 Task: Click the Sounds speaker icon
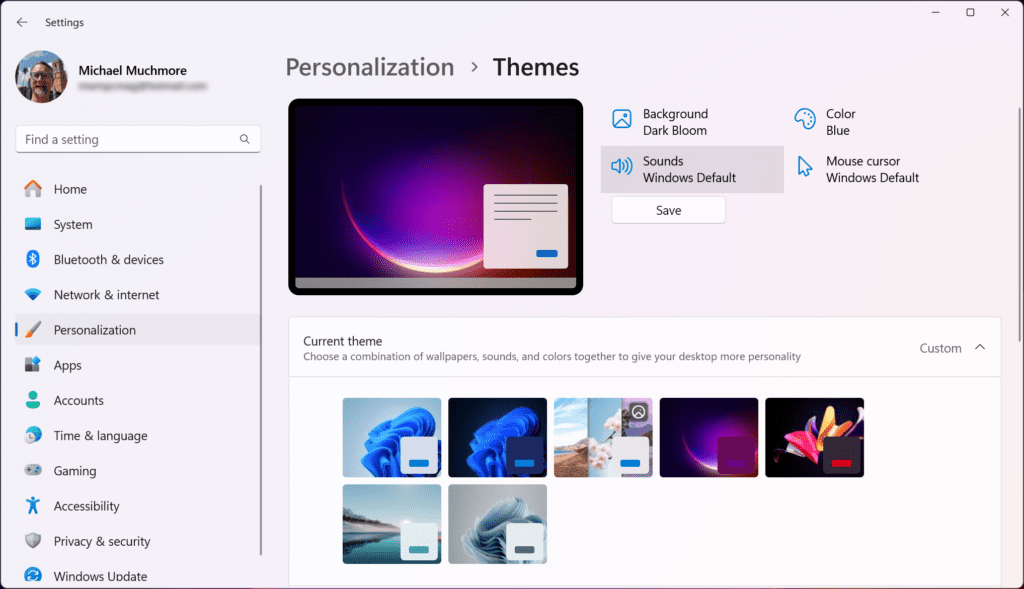622,167
